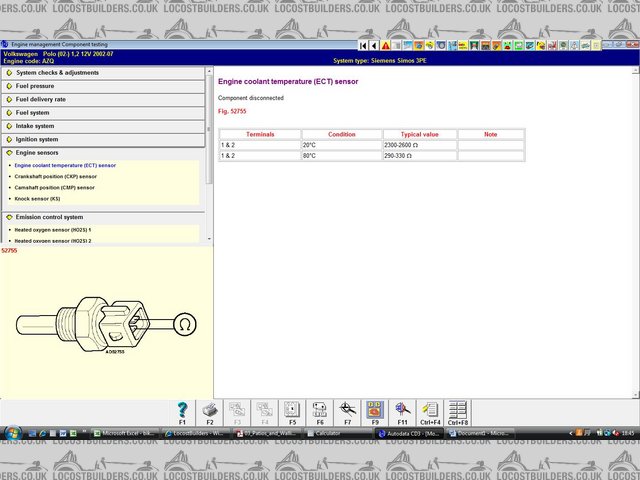Click the left panel scrollbar thumb
Viewport: 640px width, 480px height.
209,129
